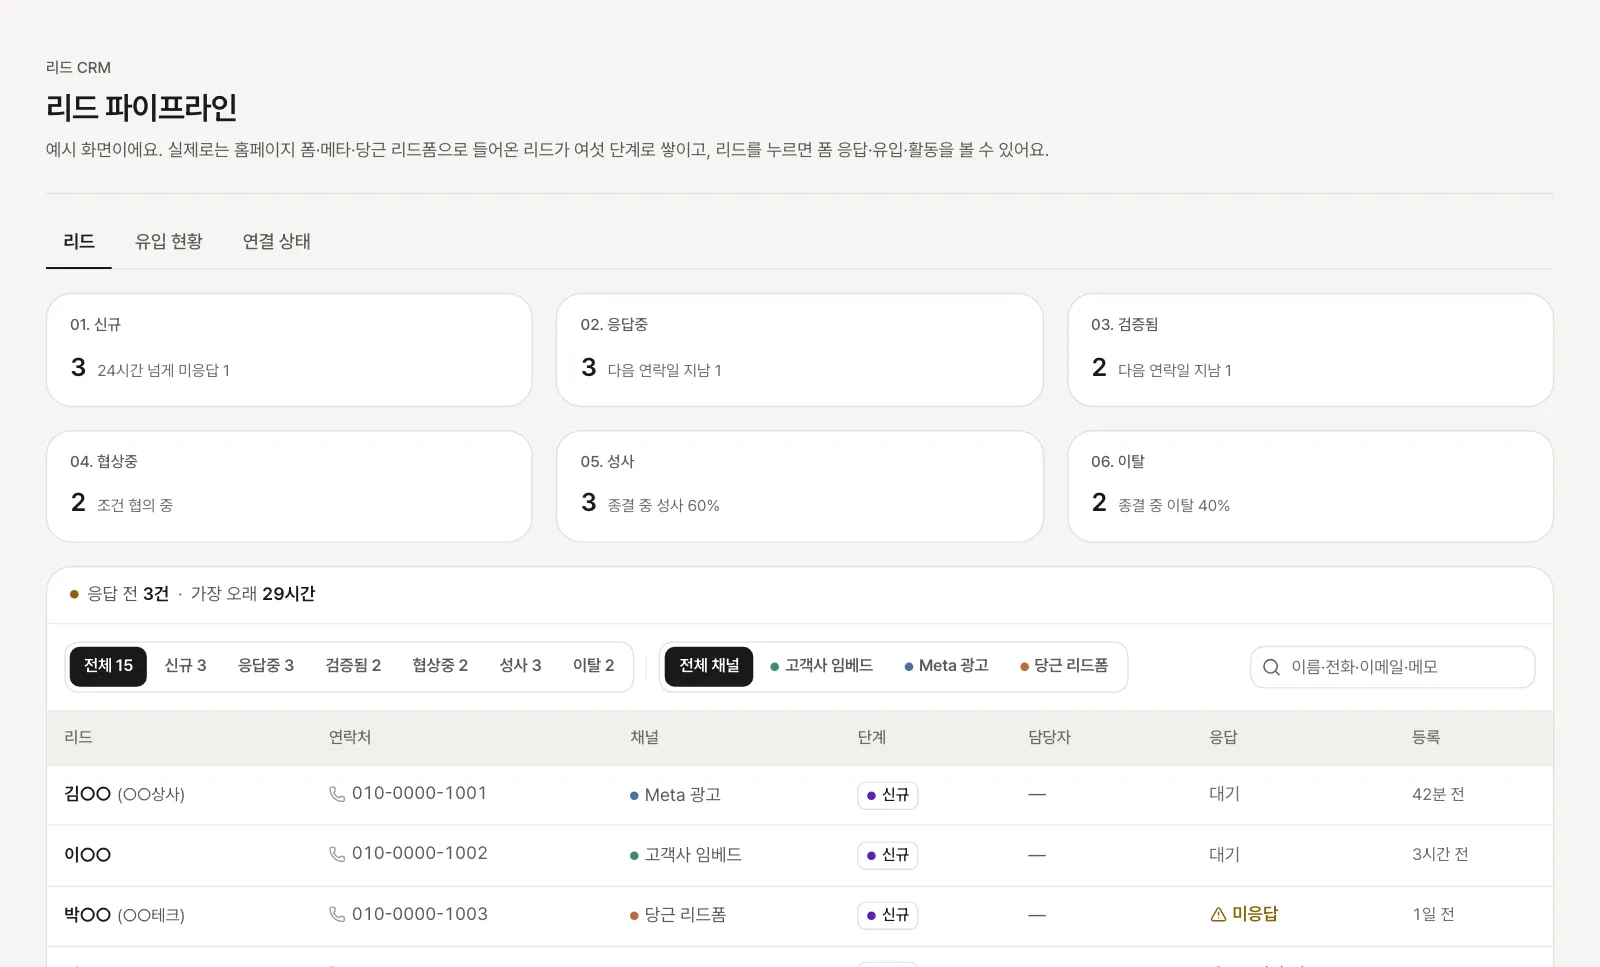Click phone icon beside 010-0000-1003
The width and height of the screenshot is (1600, 967).
click(x=337, y=914)
